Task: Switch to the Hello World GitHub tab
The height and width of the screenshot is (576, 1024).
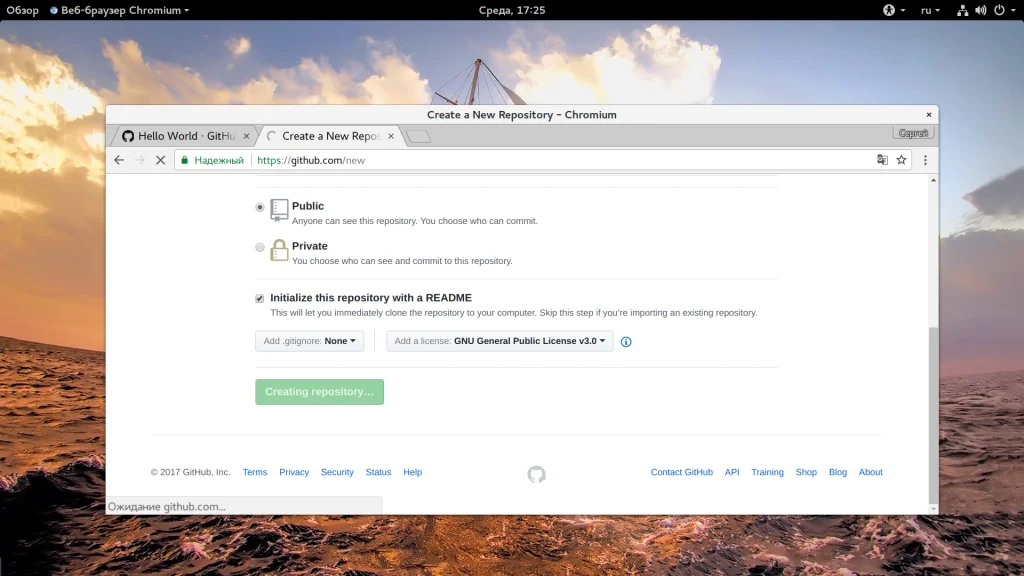Action: (x=185, y=136)
